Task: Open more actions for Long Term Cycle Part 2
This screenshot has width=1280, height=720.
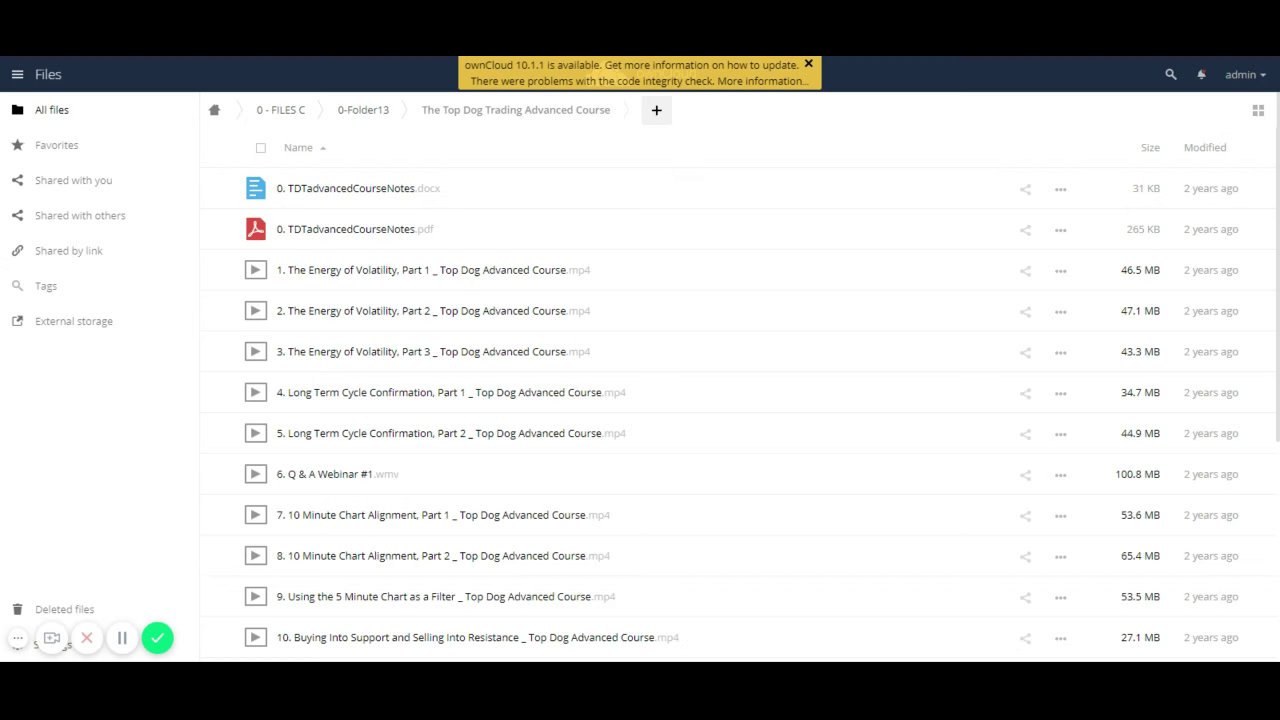Action: 1060,434
